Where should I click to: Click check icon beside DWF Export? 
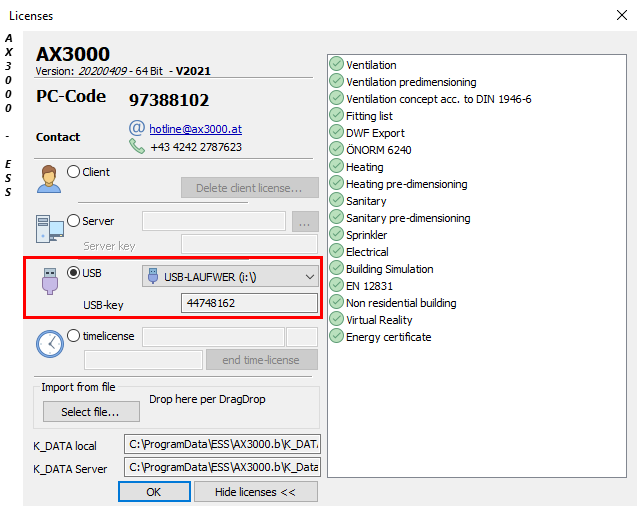click(x=336, y=132)
